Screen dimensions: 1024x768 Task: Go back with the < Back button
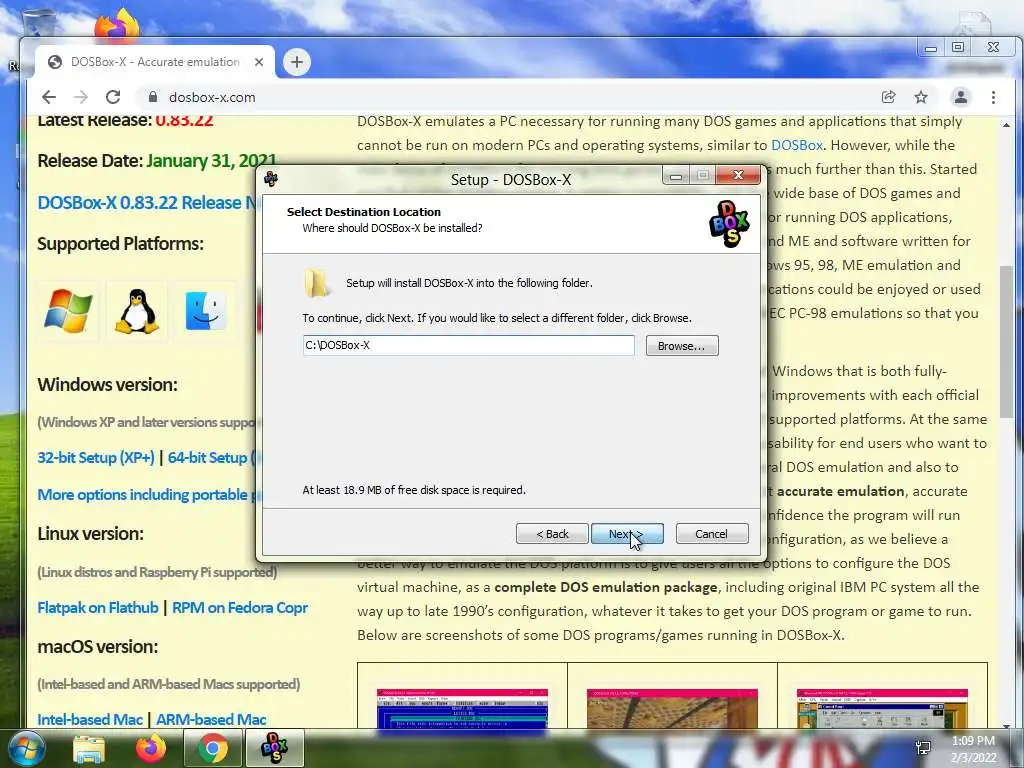coord(552,534)
